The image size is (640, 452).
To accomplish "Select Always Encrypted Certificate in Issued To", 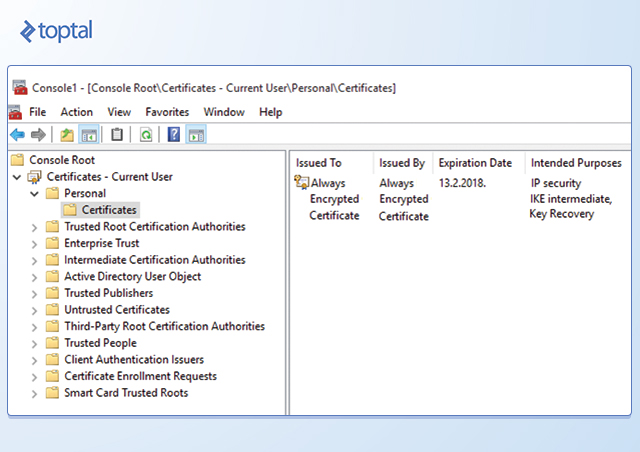I will 334,199.
